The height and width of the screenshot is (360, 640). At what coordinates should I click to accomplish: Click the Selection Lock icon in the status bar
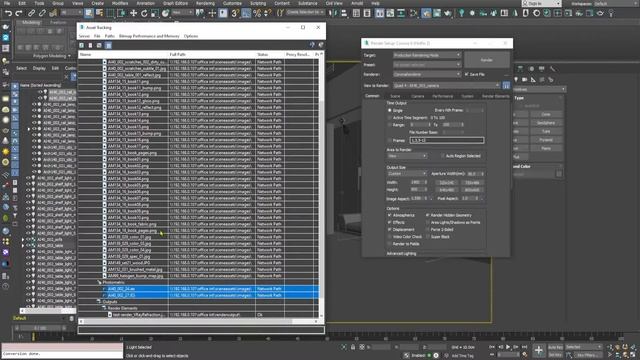click(x=353, y=347)
